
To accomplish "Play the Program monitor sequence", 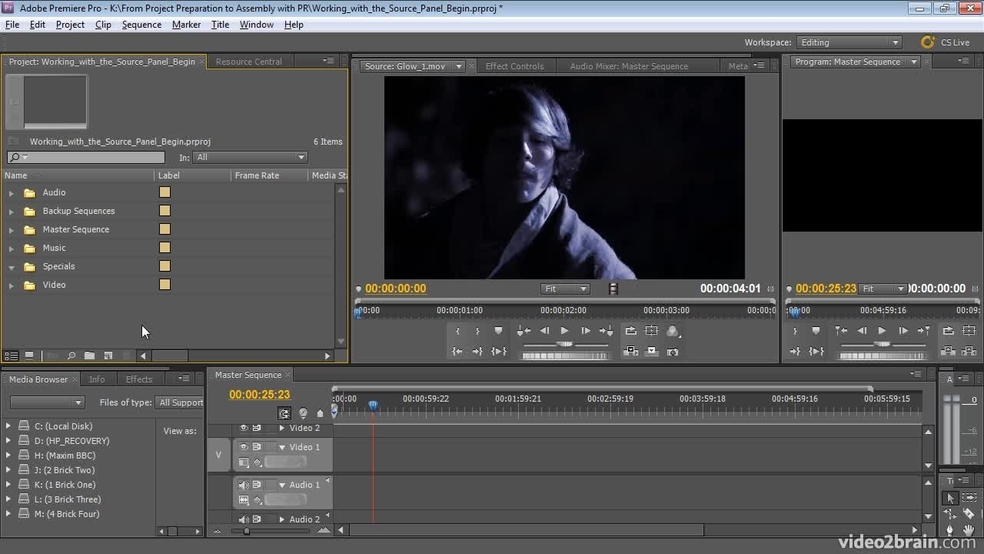I will [882, 331].
